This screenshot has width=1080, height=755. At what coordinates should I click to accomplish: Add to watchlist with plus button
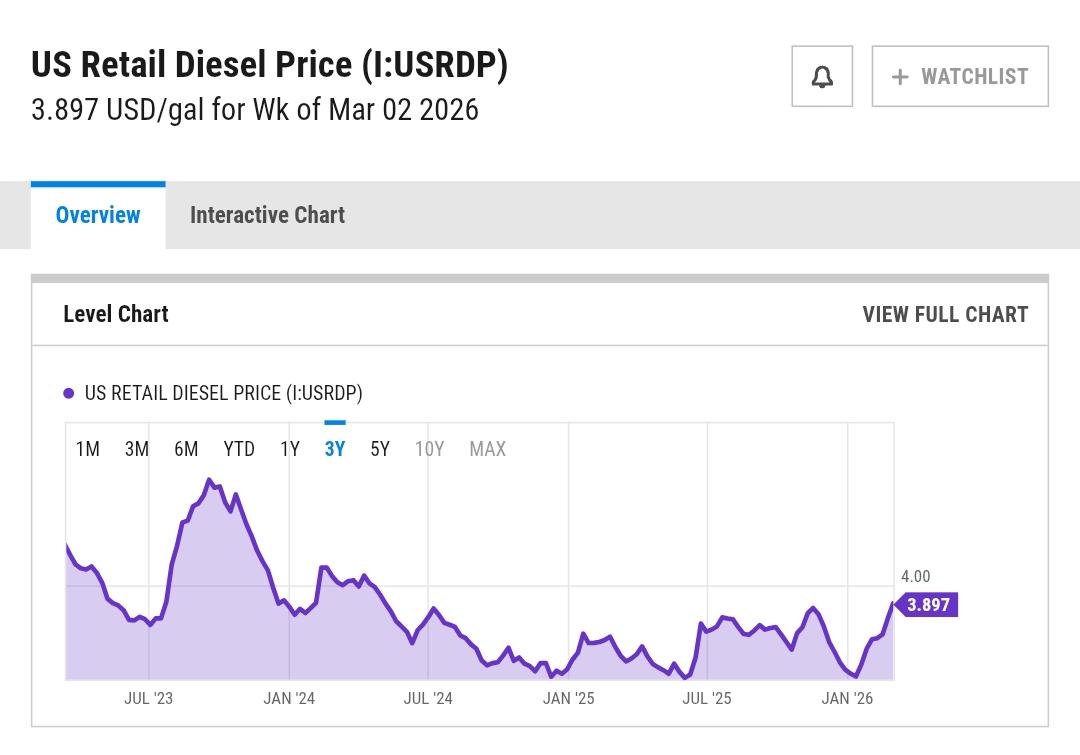(960, 77)
